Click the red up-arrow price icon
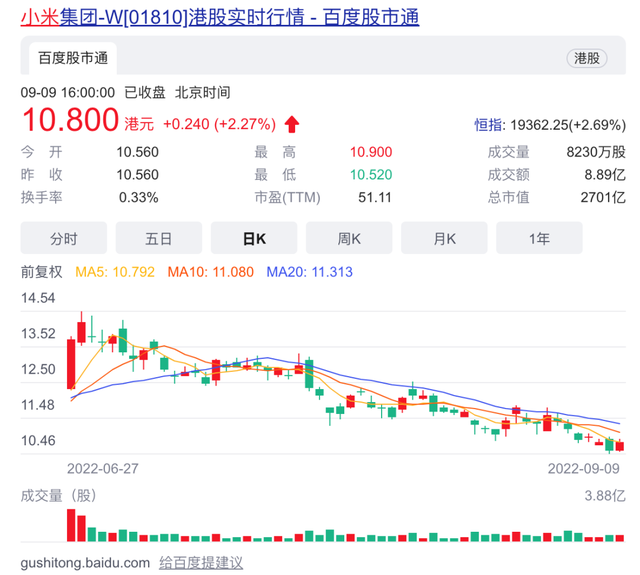This screenshot has width=640, height=575. (x=292, y=124)
